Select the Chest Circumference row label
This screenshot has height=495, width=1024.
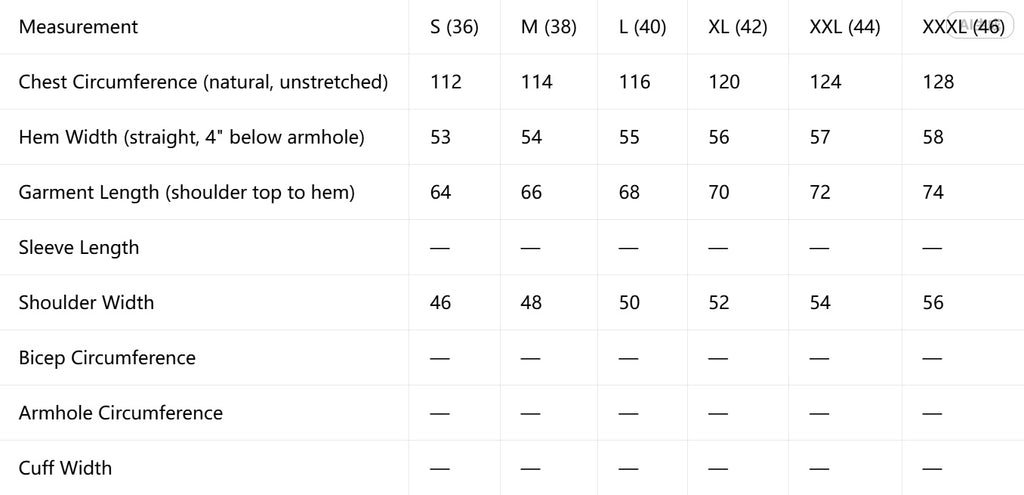[204, 82]
